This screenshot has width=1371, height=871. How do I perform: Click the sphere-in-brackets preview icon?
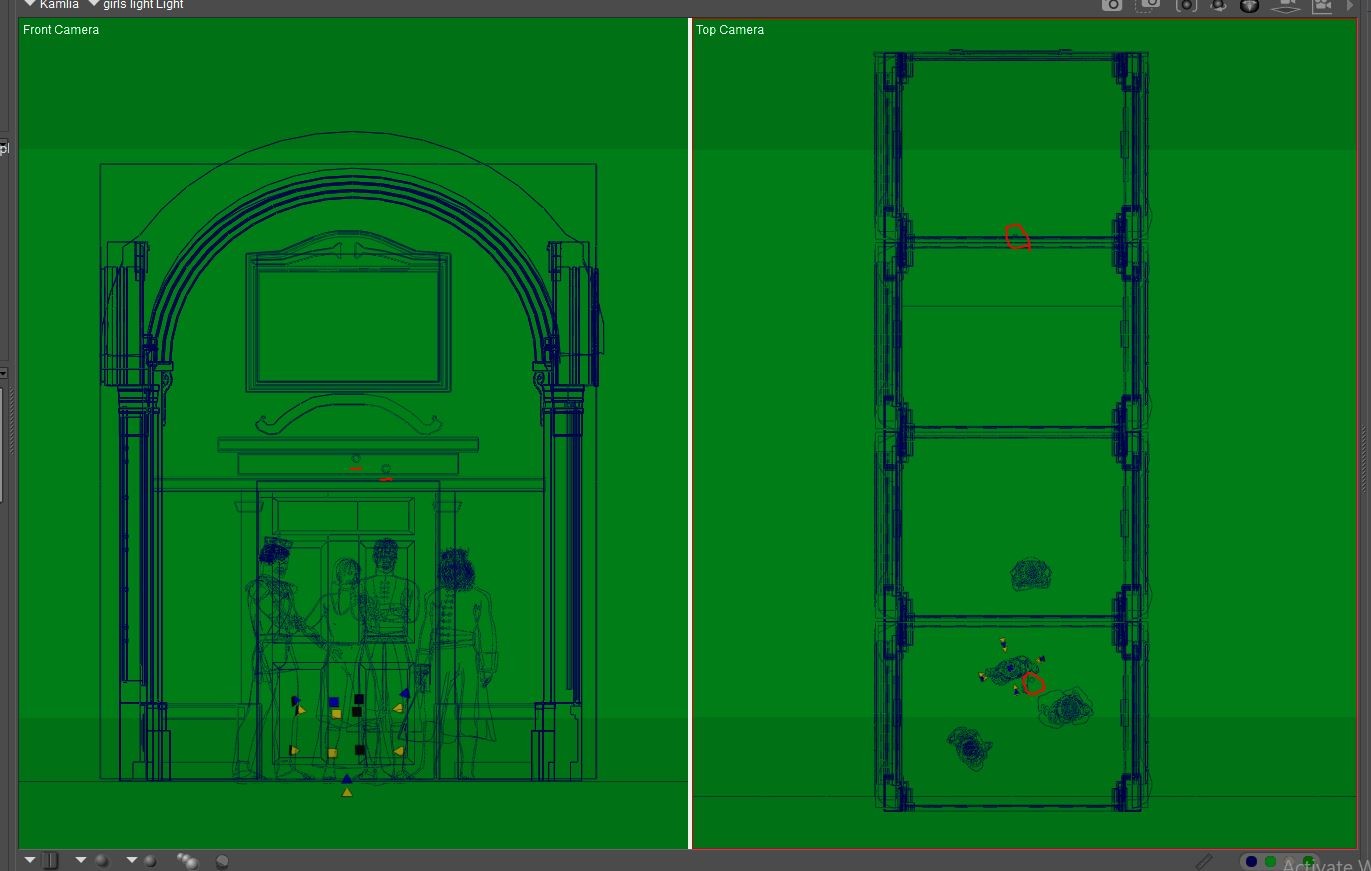pos(1186,5)
